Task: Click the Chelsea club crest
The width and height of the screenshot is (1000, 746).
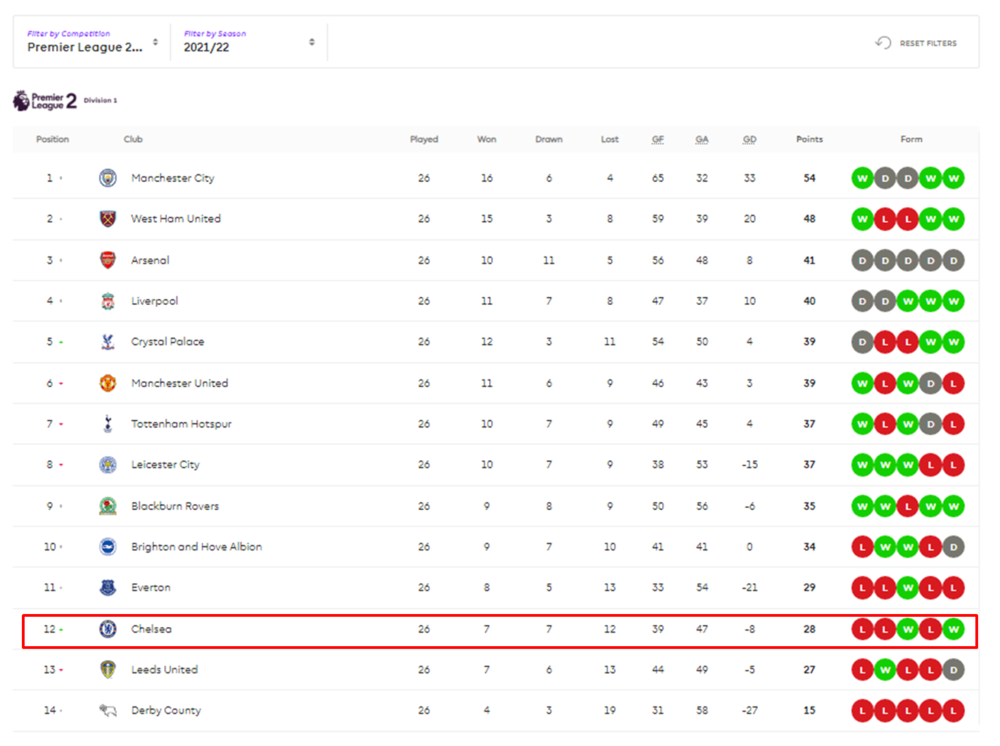Action: click(108, 629)
